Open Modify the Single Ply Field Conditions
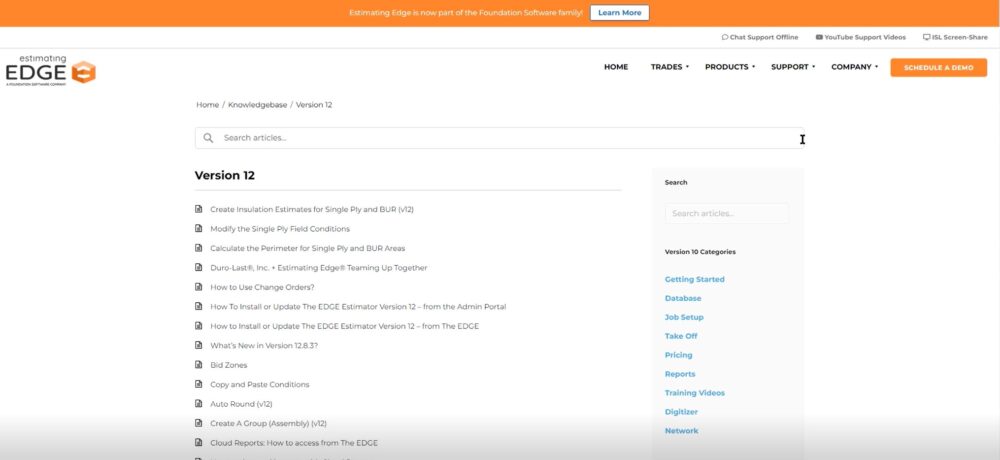Screen dimensions: 1000x460 pos(280,228)
